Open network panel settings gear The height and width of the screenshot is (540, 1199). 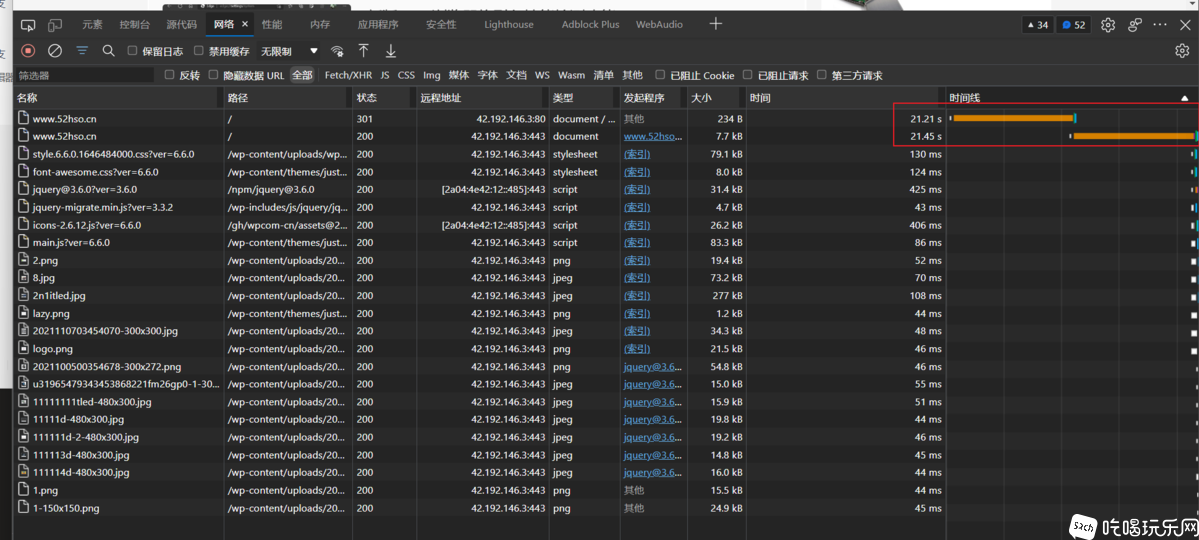[x=1182, y=51]
